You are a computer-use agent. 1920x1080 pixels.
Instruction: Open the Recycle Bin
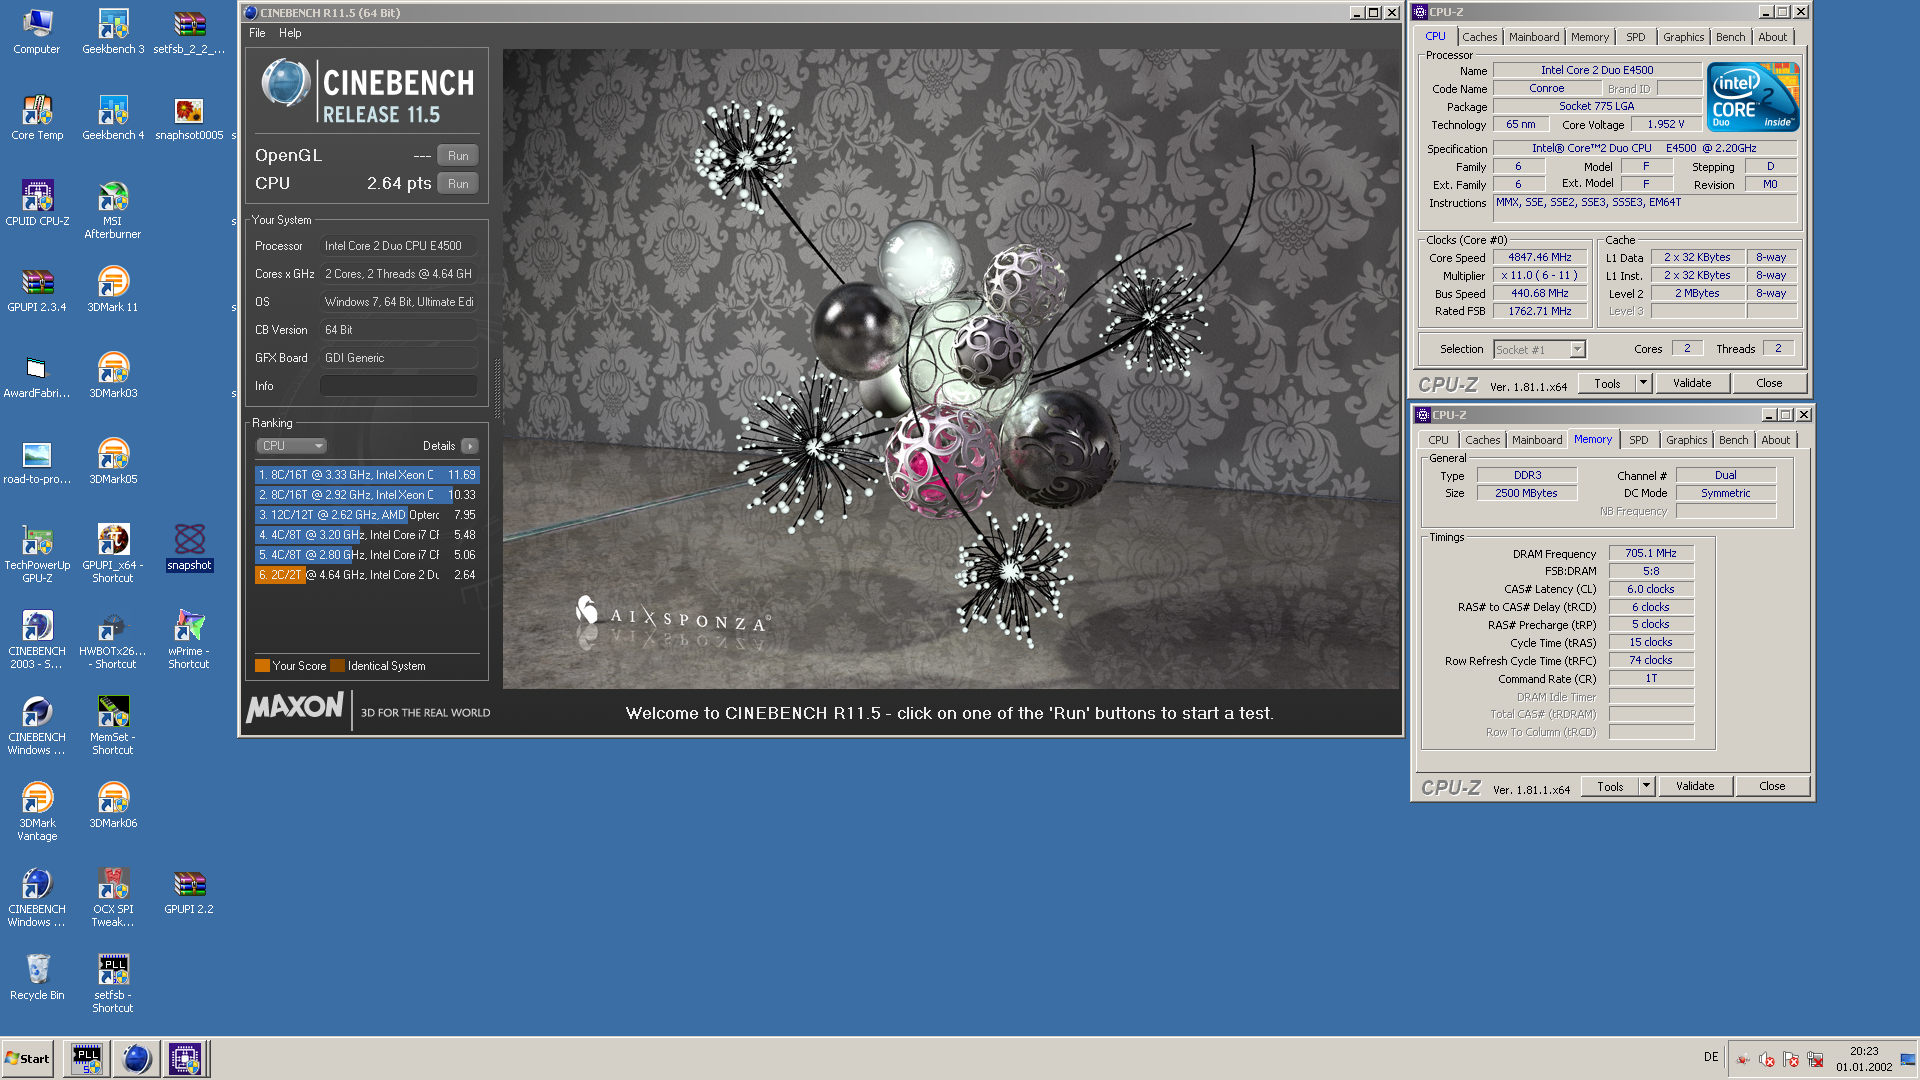(37, 976)
